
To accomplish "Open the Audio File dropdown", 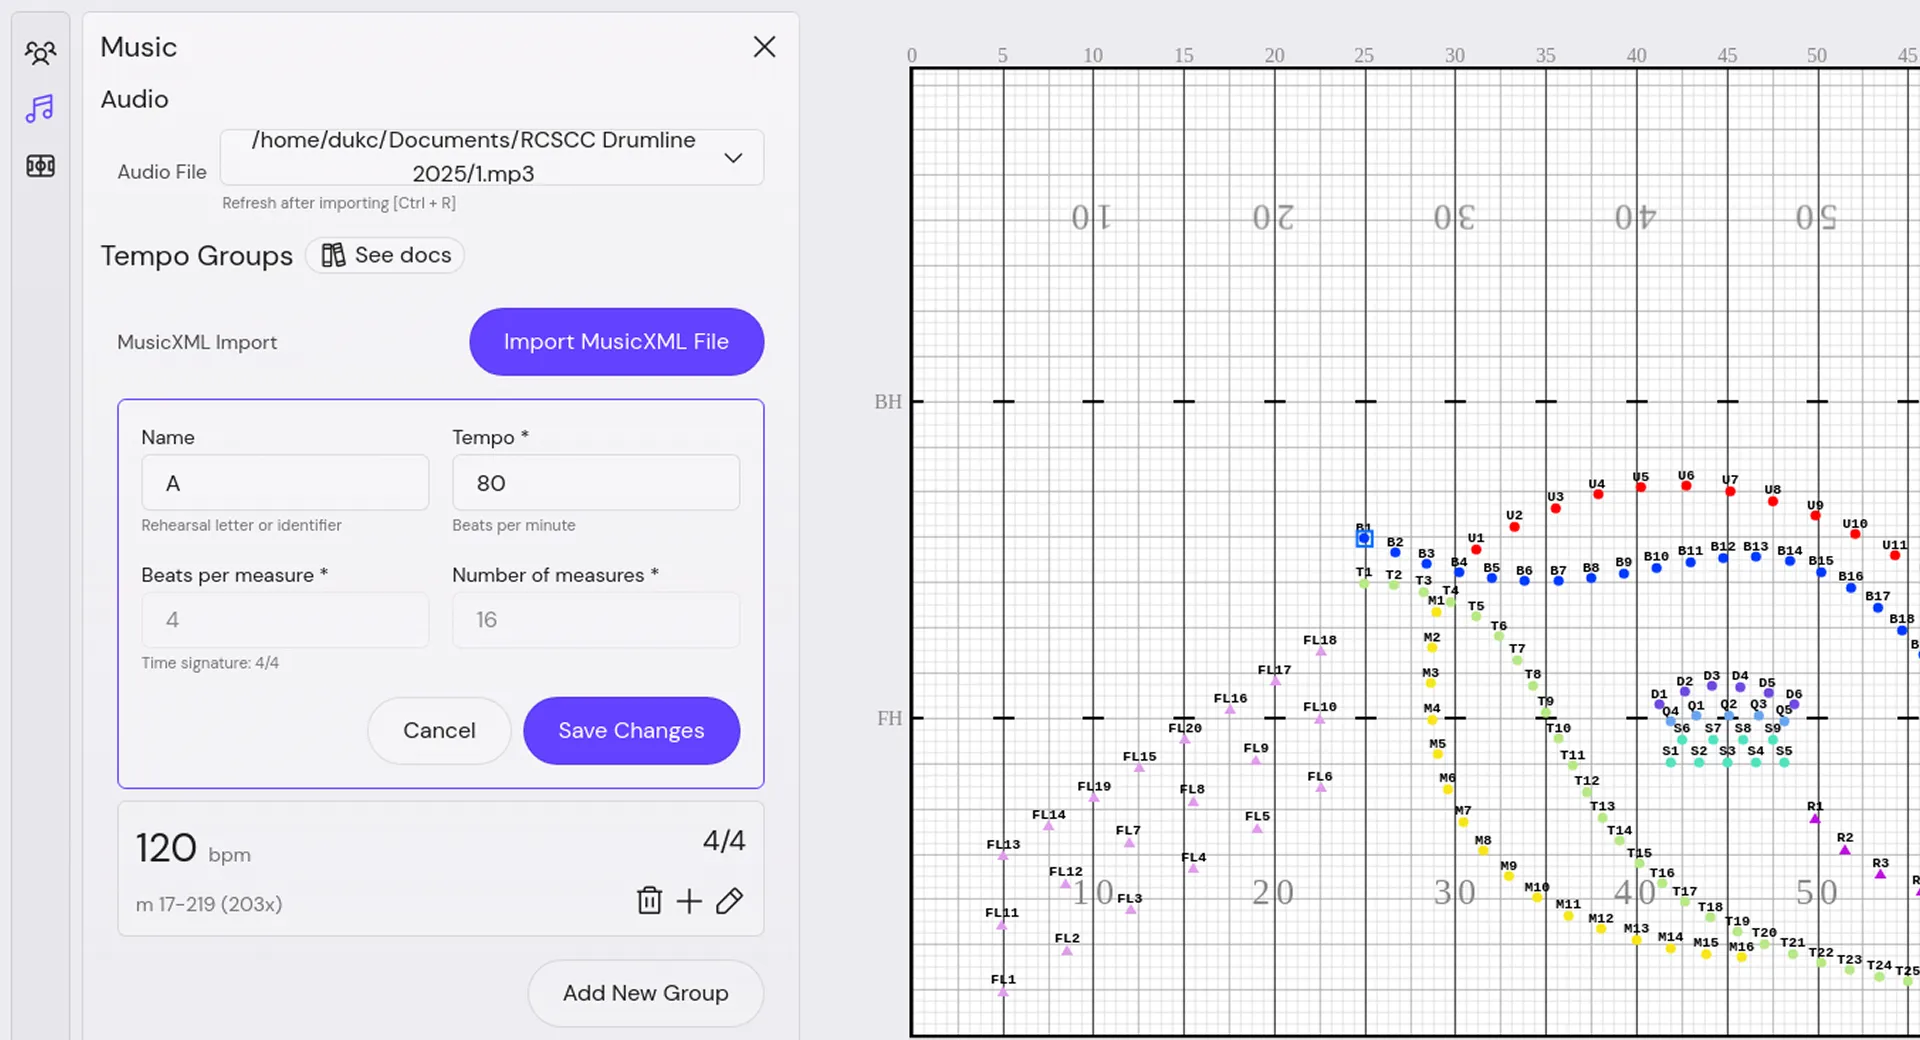I will pos(490,157).
